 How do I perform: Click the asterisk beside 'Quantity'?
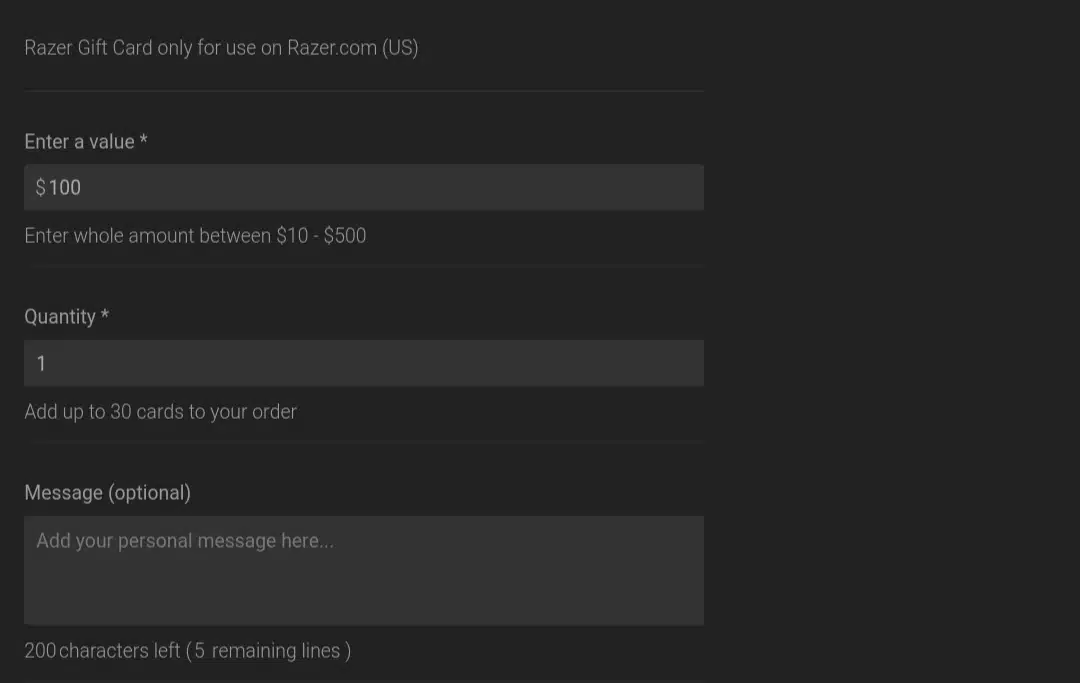point(105,315)
